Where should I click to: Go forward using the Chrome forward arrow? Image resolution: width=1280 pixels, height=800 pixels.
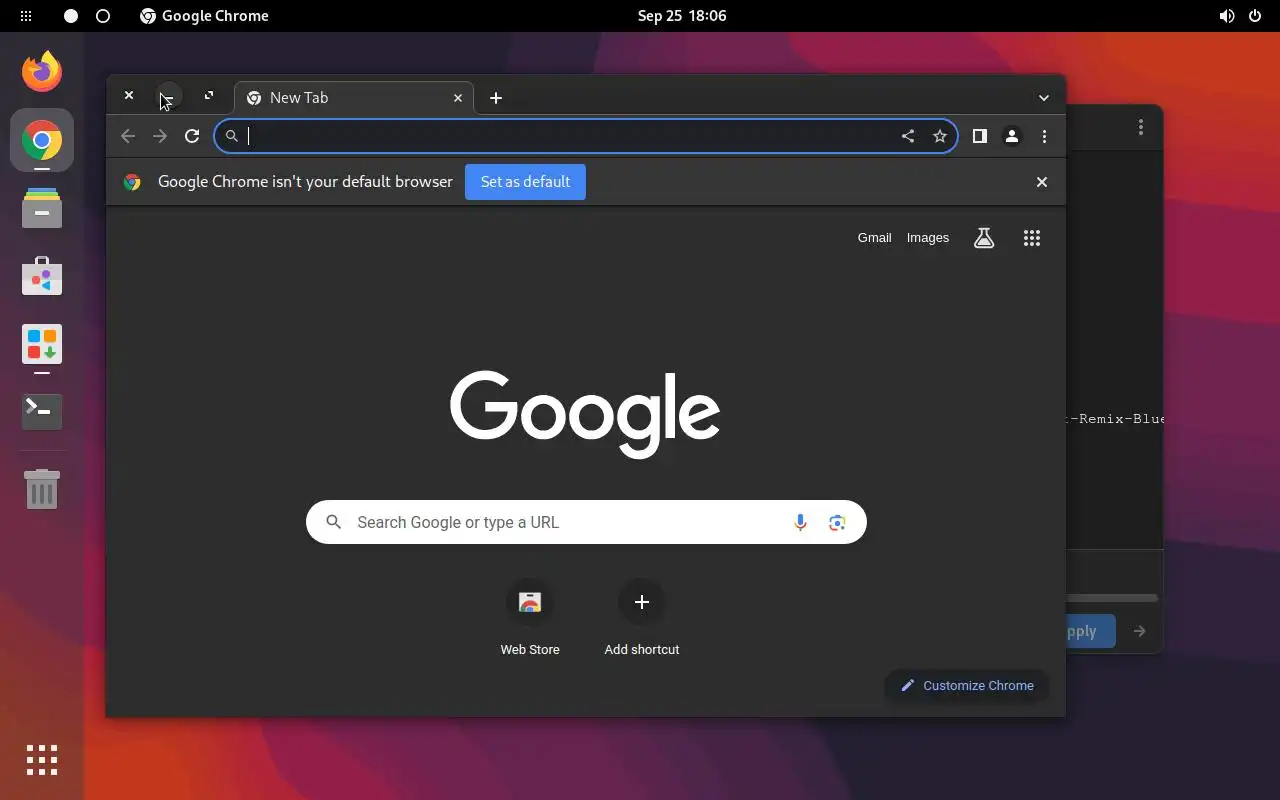[x=160, y=136]
